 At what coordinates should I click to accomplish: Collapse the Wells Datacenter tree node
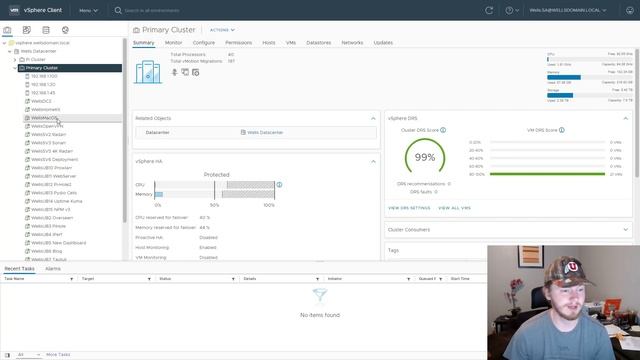(x=10, y=51)
